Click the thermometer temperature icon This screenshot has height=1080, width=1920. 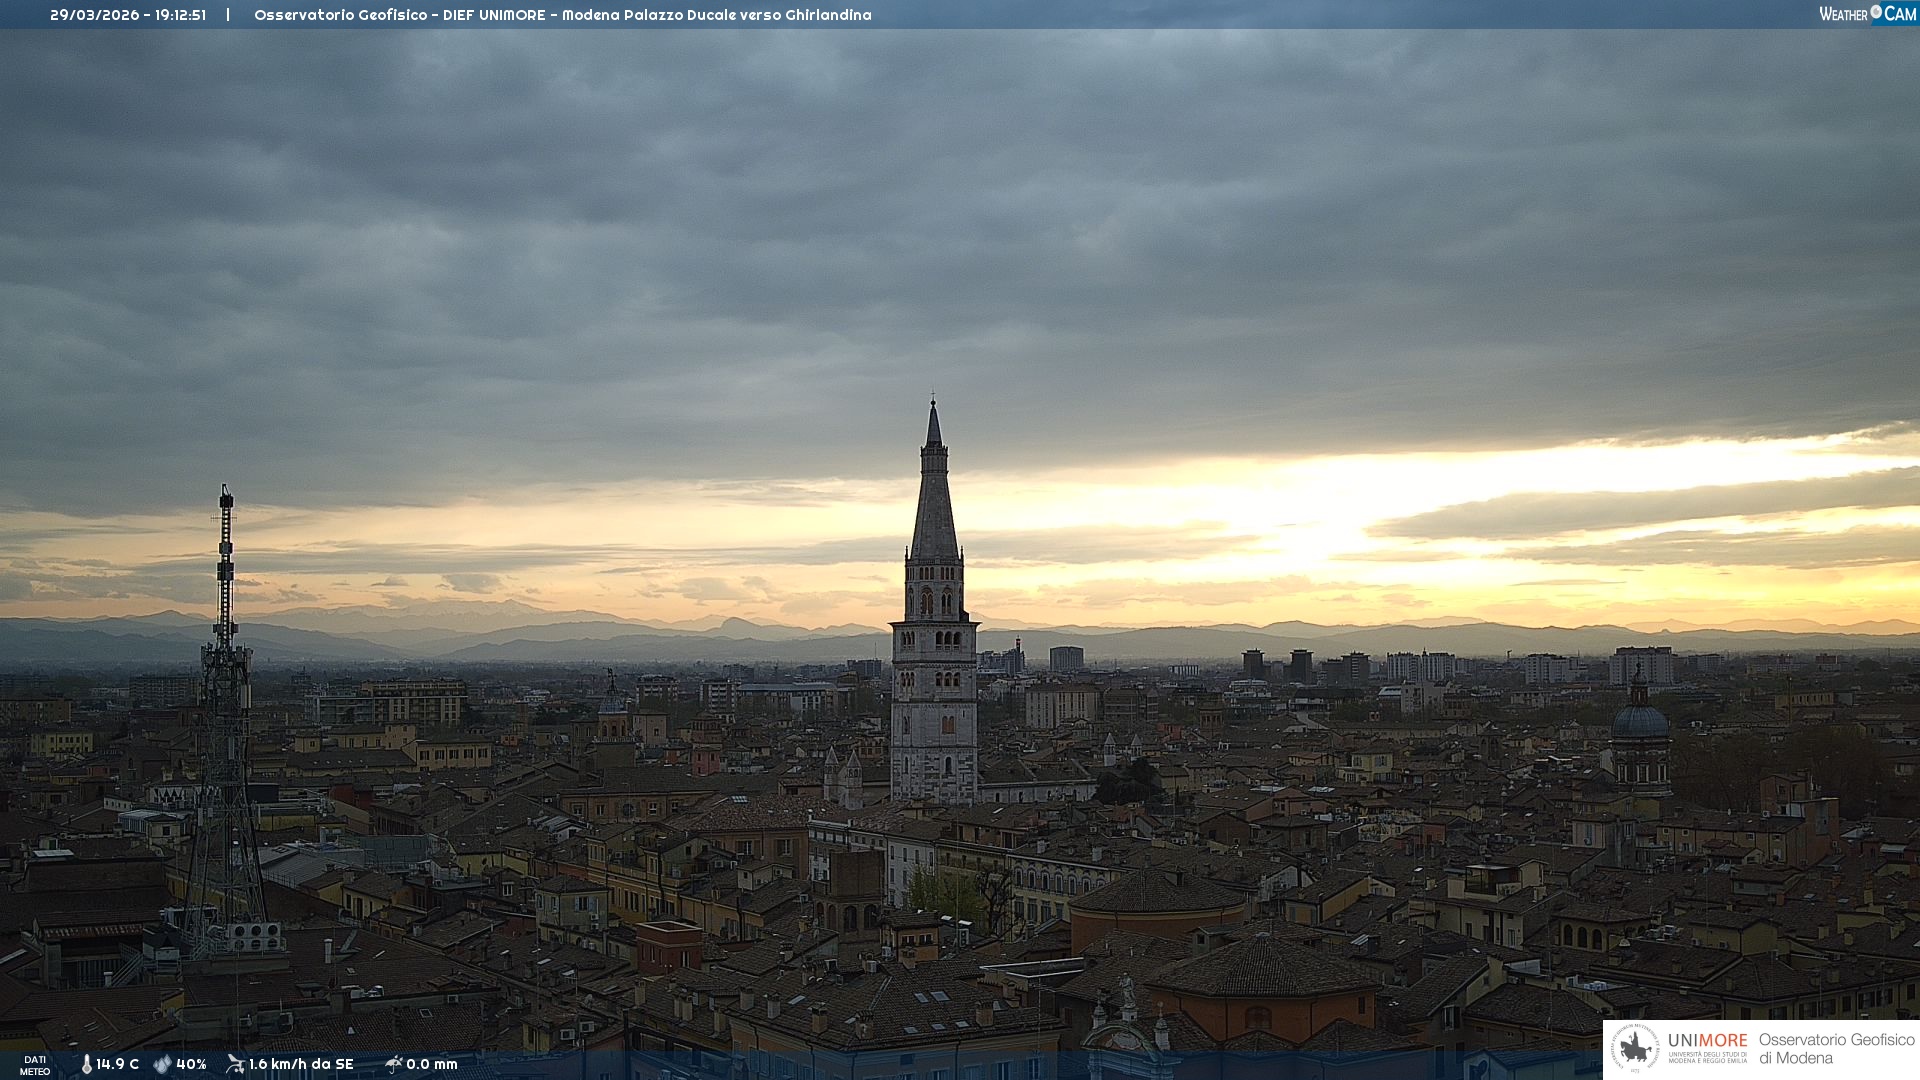point(86,1064)
